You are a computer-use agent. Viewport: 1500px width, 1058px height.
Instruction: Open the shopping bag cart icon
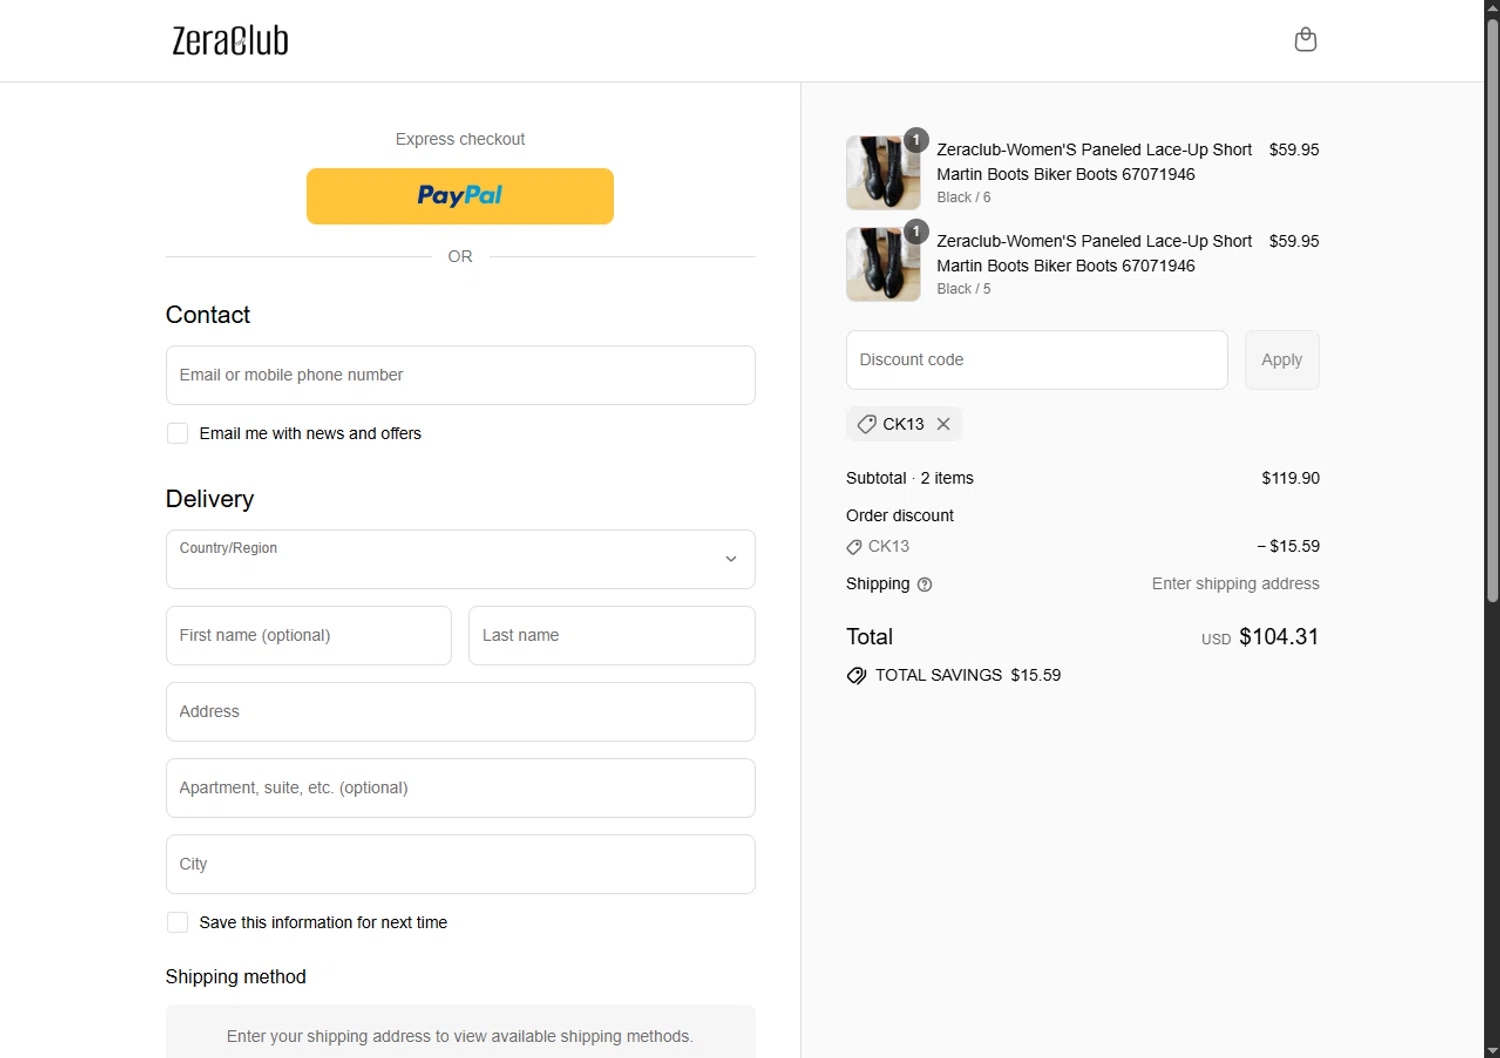[x=1305, y=40]
